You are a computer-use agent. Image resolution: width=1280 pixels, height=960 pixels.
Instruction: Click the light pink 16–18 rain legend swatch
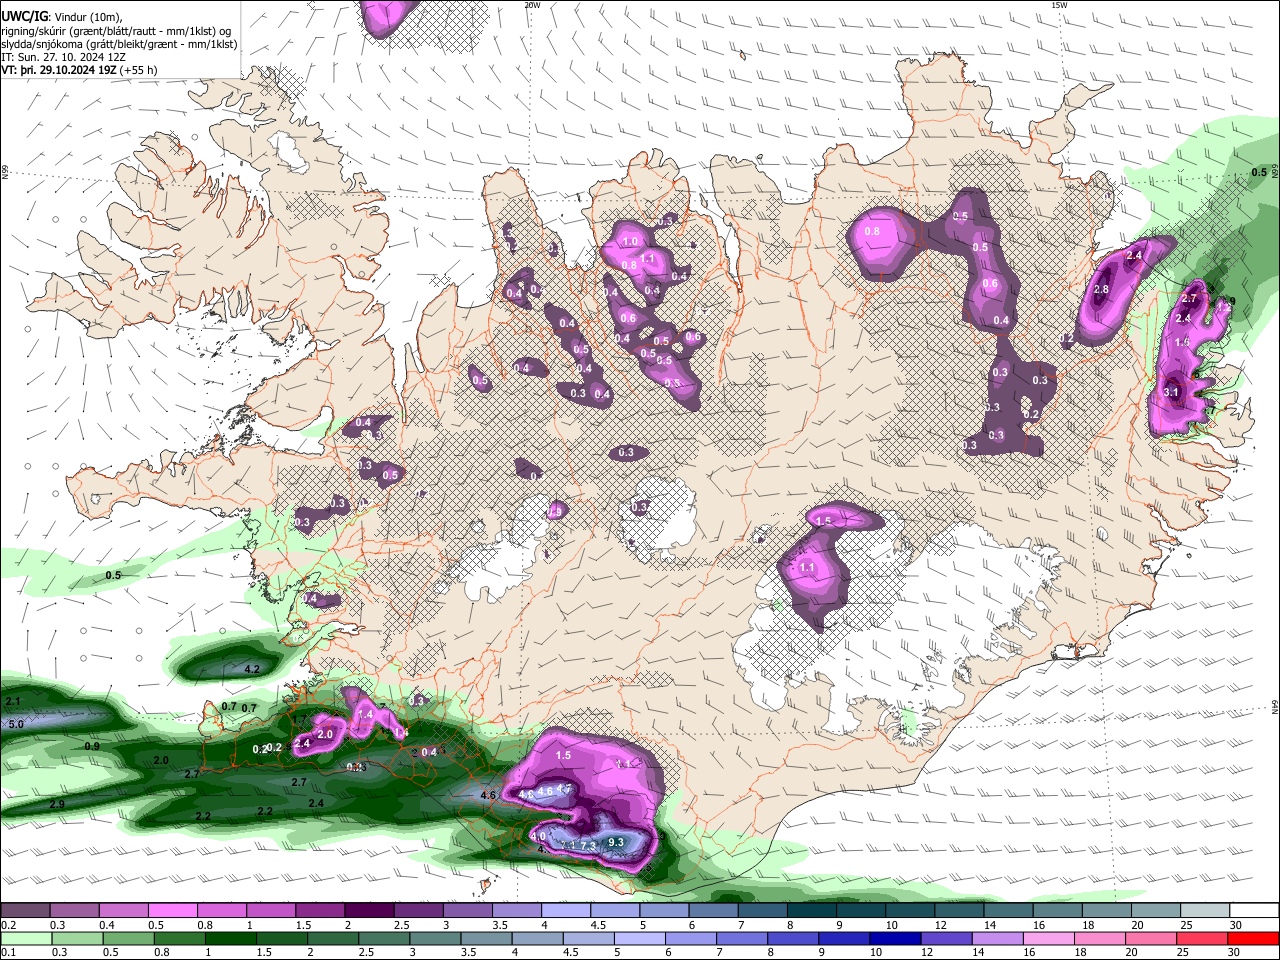pos(1049,938)
